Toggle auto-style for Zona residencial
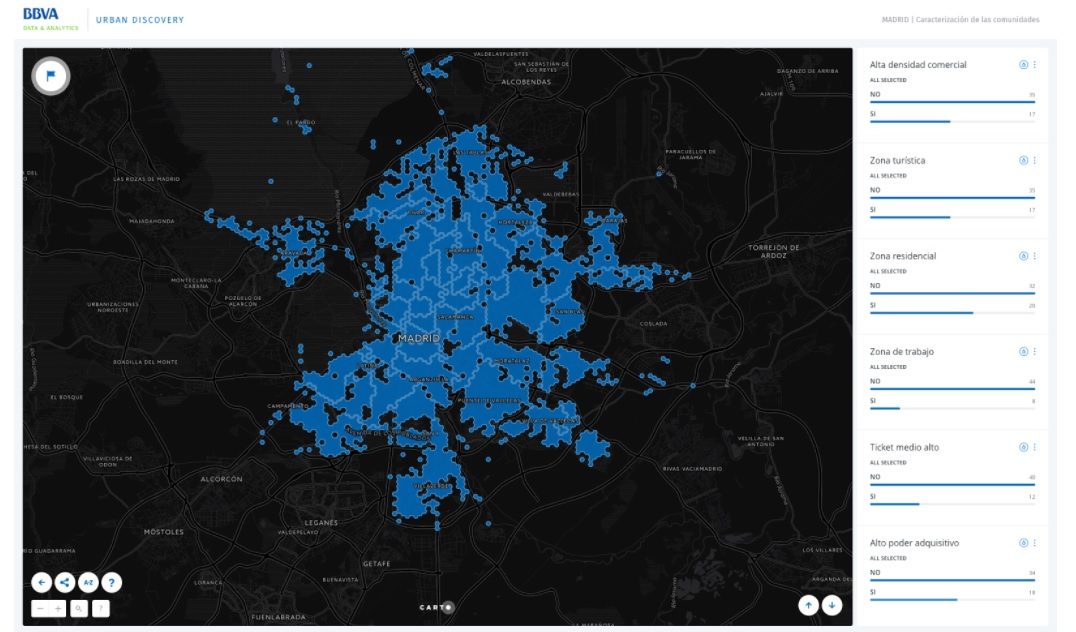Viewport: 1076px width, 632px height. (x=1023, y=256)
